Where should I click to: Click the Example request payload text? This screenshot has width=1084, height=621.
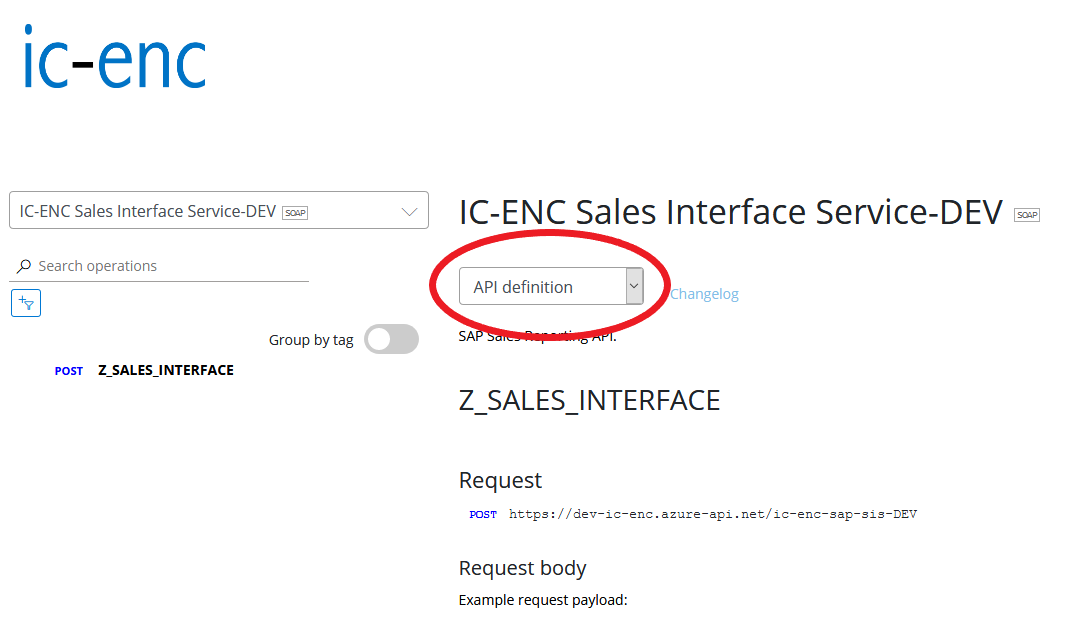click(x=542, y=600)
